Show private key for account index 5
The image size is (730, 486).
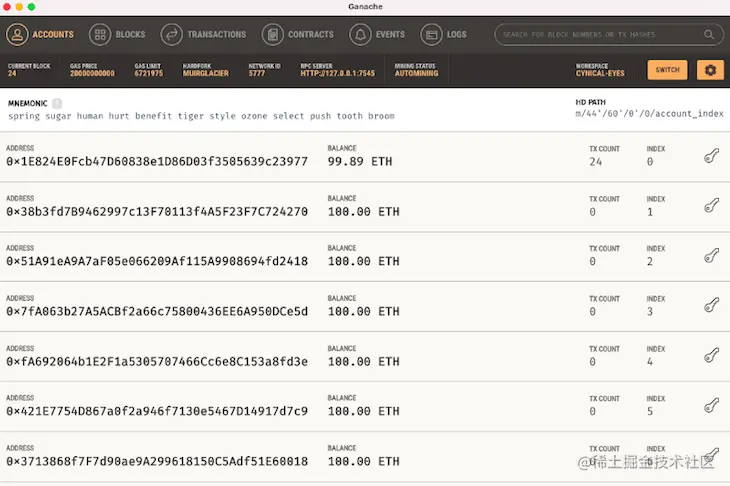point(711,405)
